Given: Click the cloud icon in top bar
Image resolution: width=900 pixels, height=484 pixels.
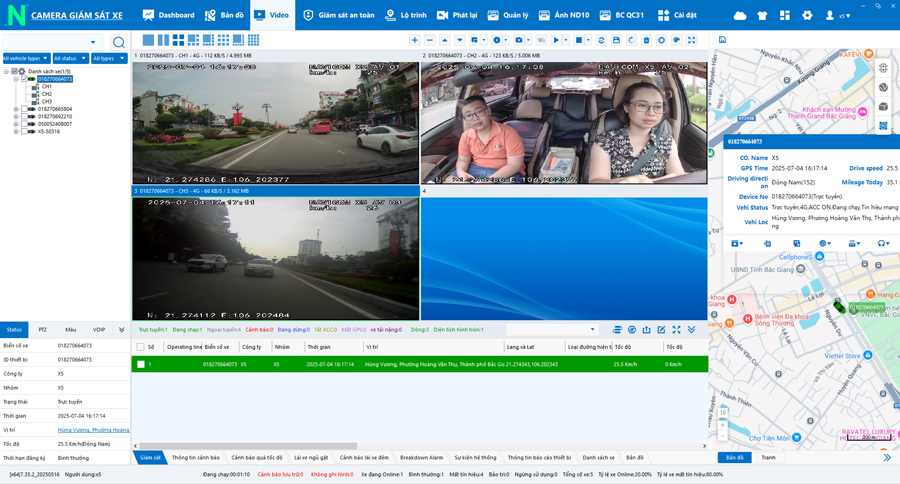Looking at the screenshot, I should (740, 16).
